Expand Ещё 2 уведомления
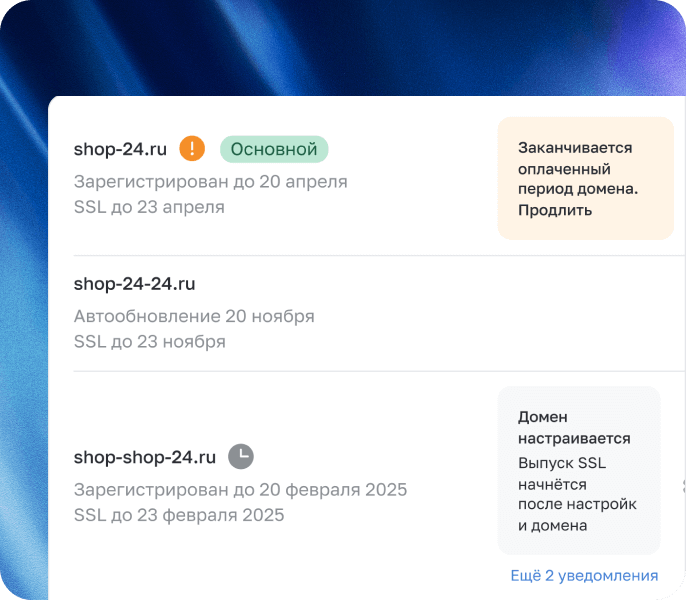This screenshot has width=686, height=600. [x=584, y=575]
